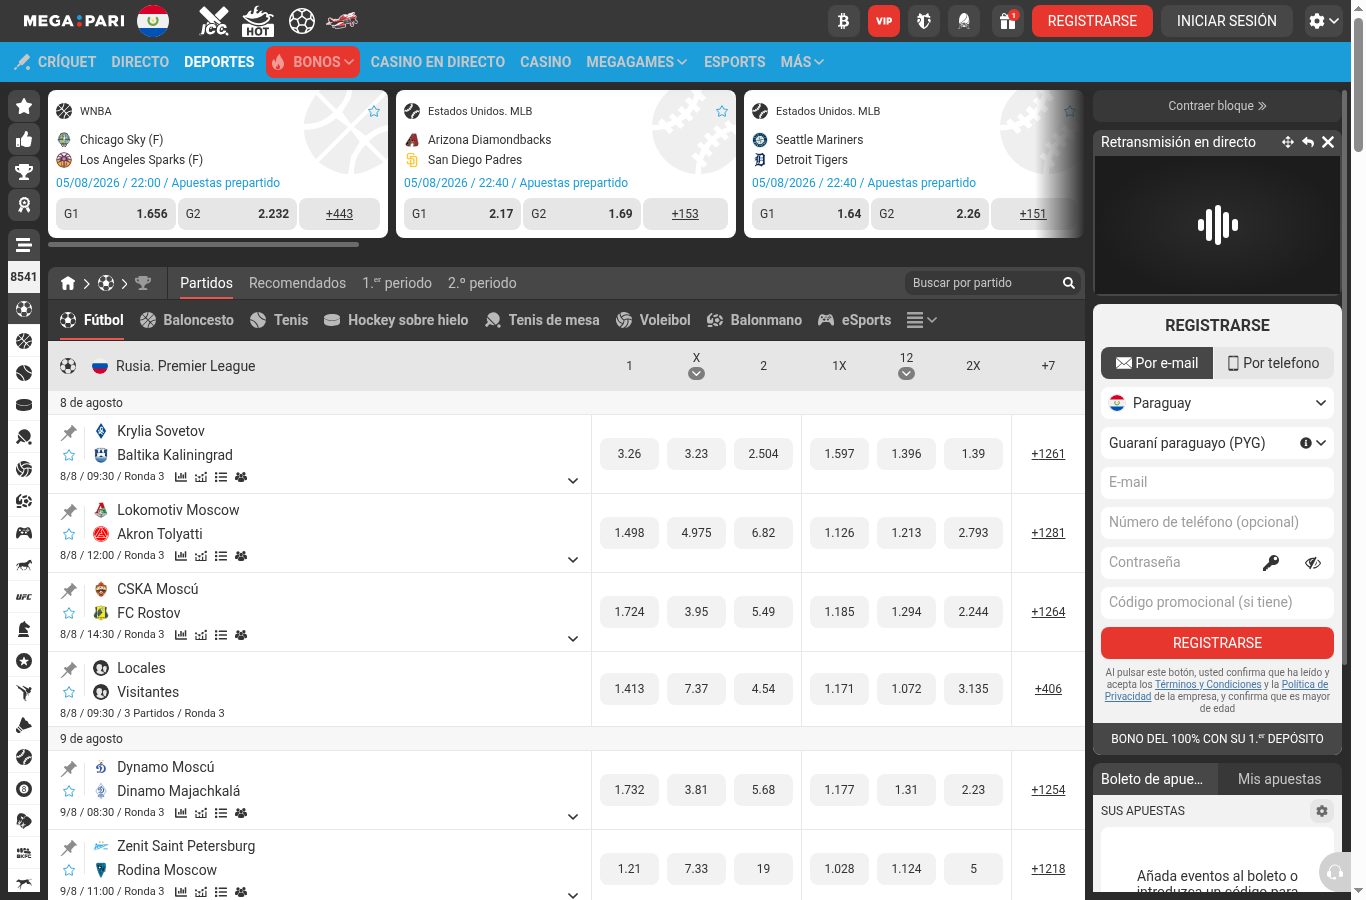1366x900 pixels.
Task: Open the Paraguay country dropdown
Action: click(x=1217, y=403)
